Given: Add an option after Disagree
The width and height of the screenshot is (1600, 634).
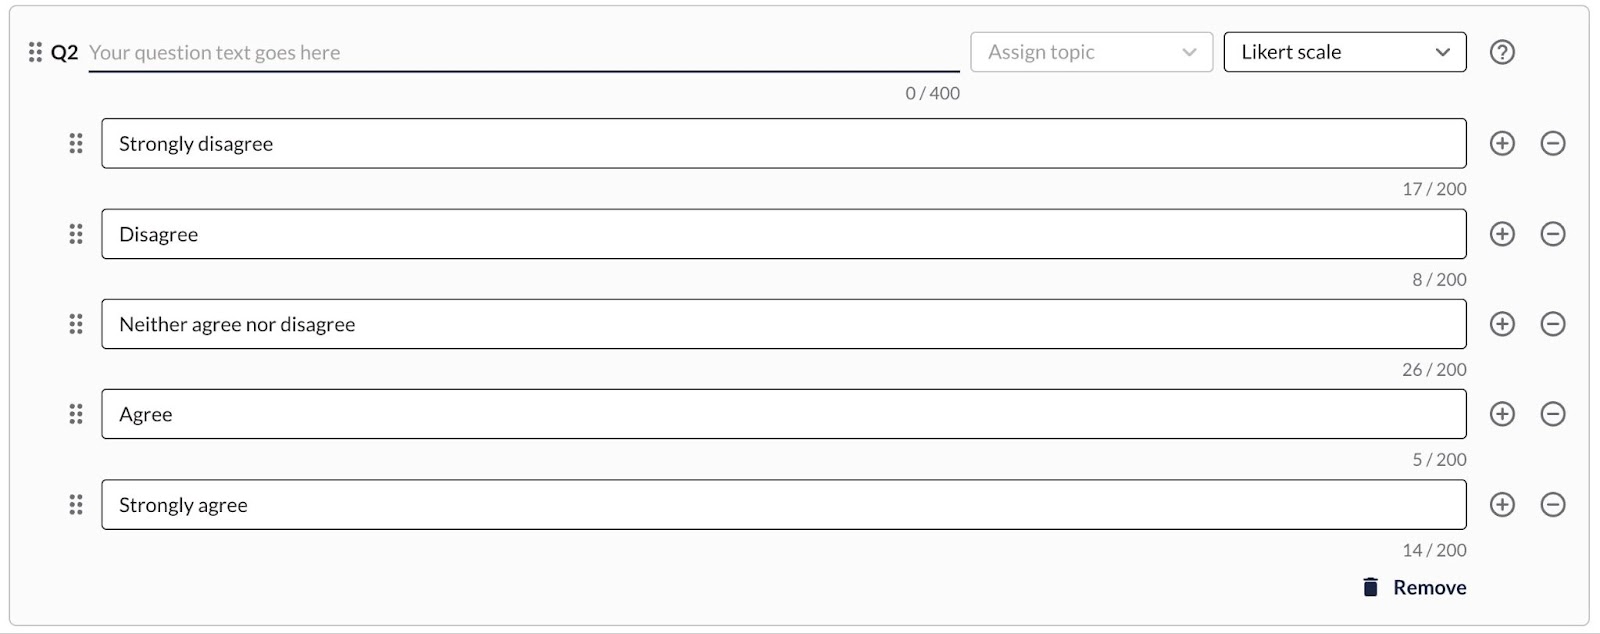Looking at the screenshot, I should pos(1502,234).
